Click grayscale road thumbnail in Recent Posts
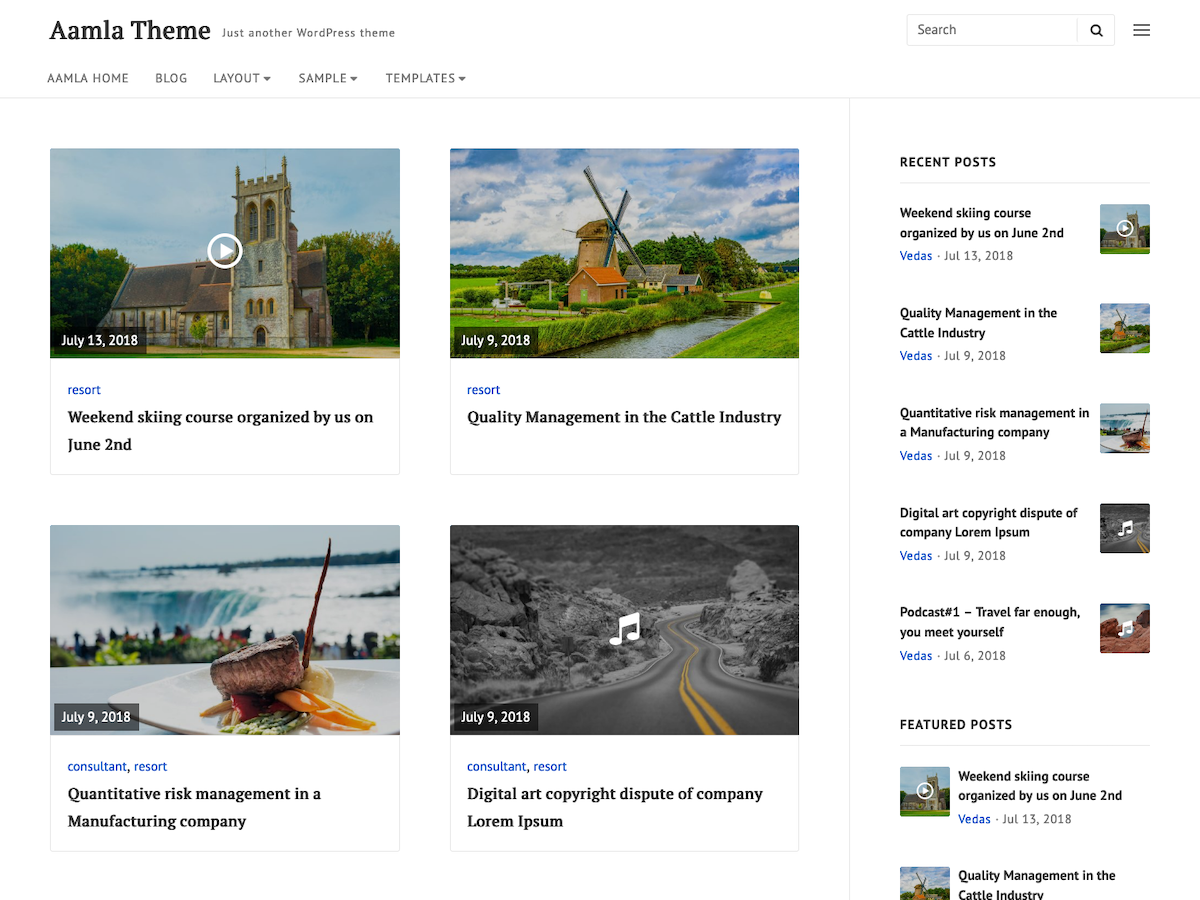This screenshot has width=1200, height=900. click(1124, 528)
